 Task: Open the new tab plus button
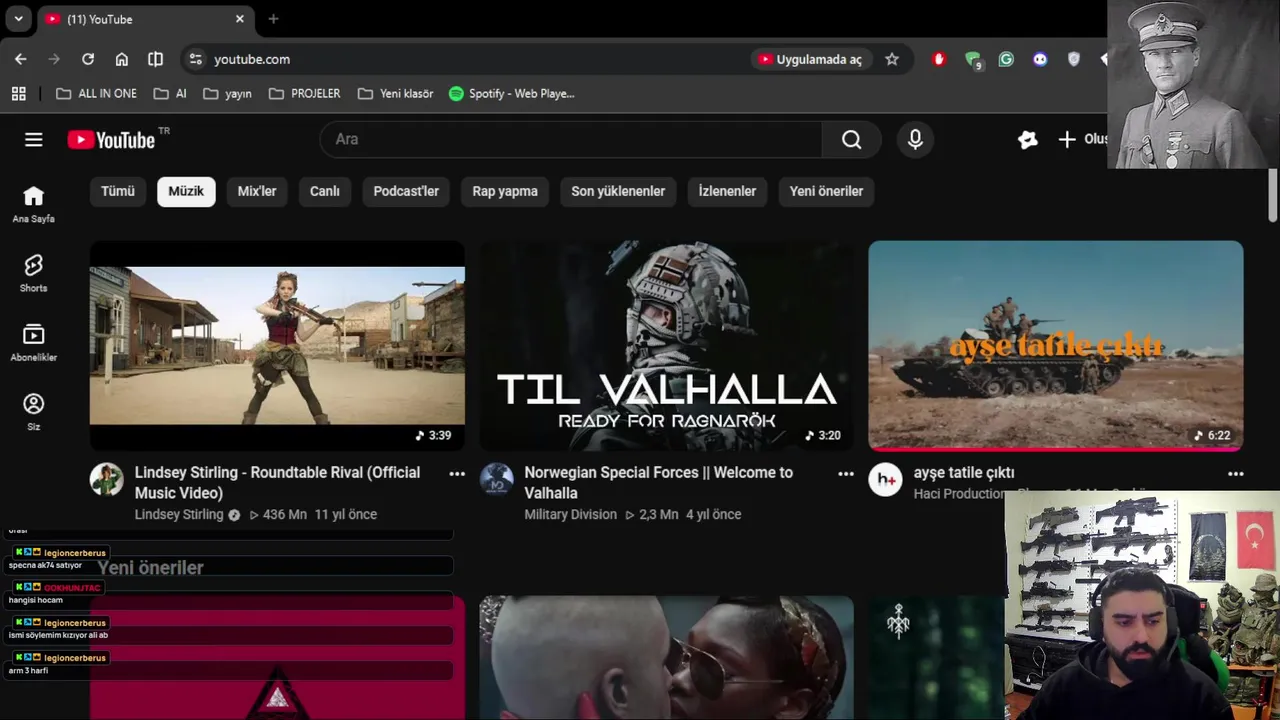pos(273,19)
